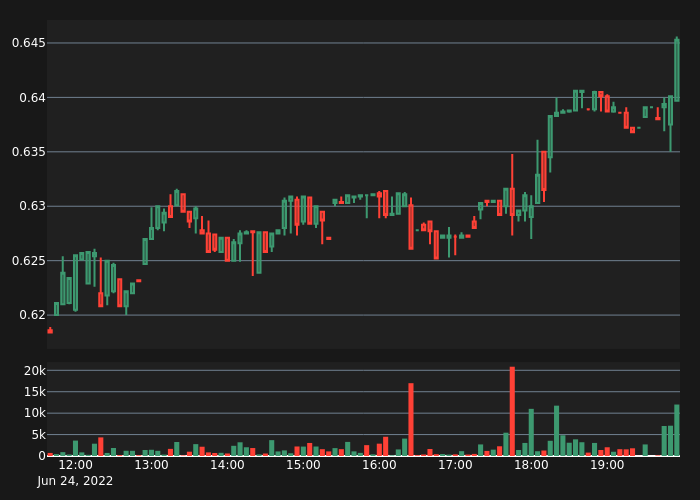
Task: Click the 0.63 price axis label
Action: [x=32, y=206]
